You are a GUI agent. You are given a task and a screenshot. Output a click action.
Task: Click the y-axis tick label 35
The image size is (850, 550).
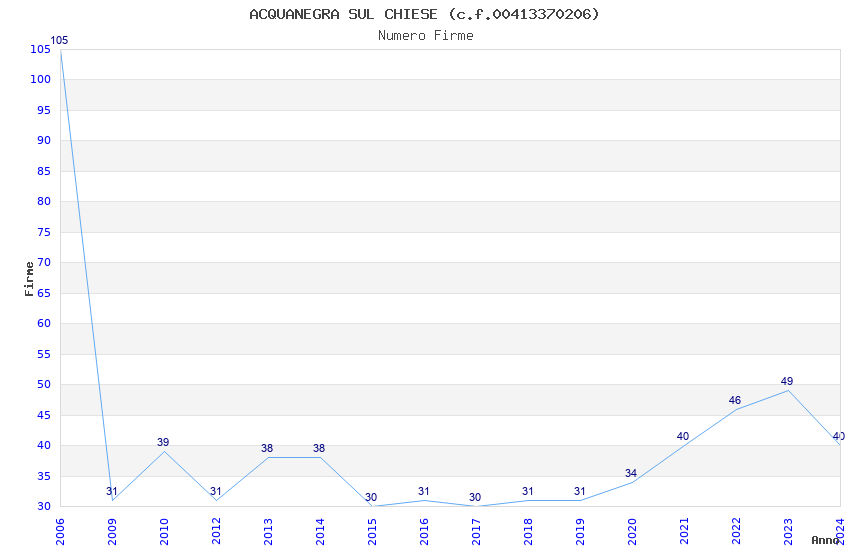pyautogui.click(x=44, y=476)
